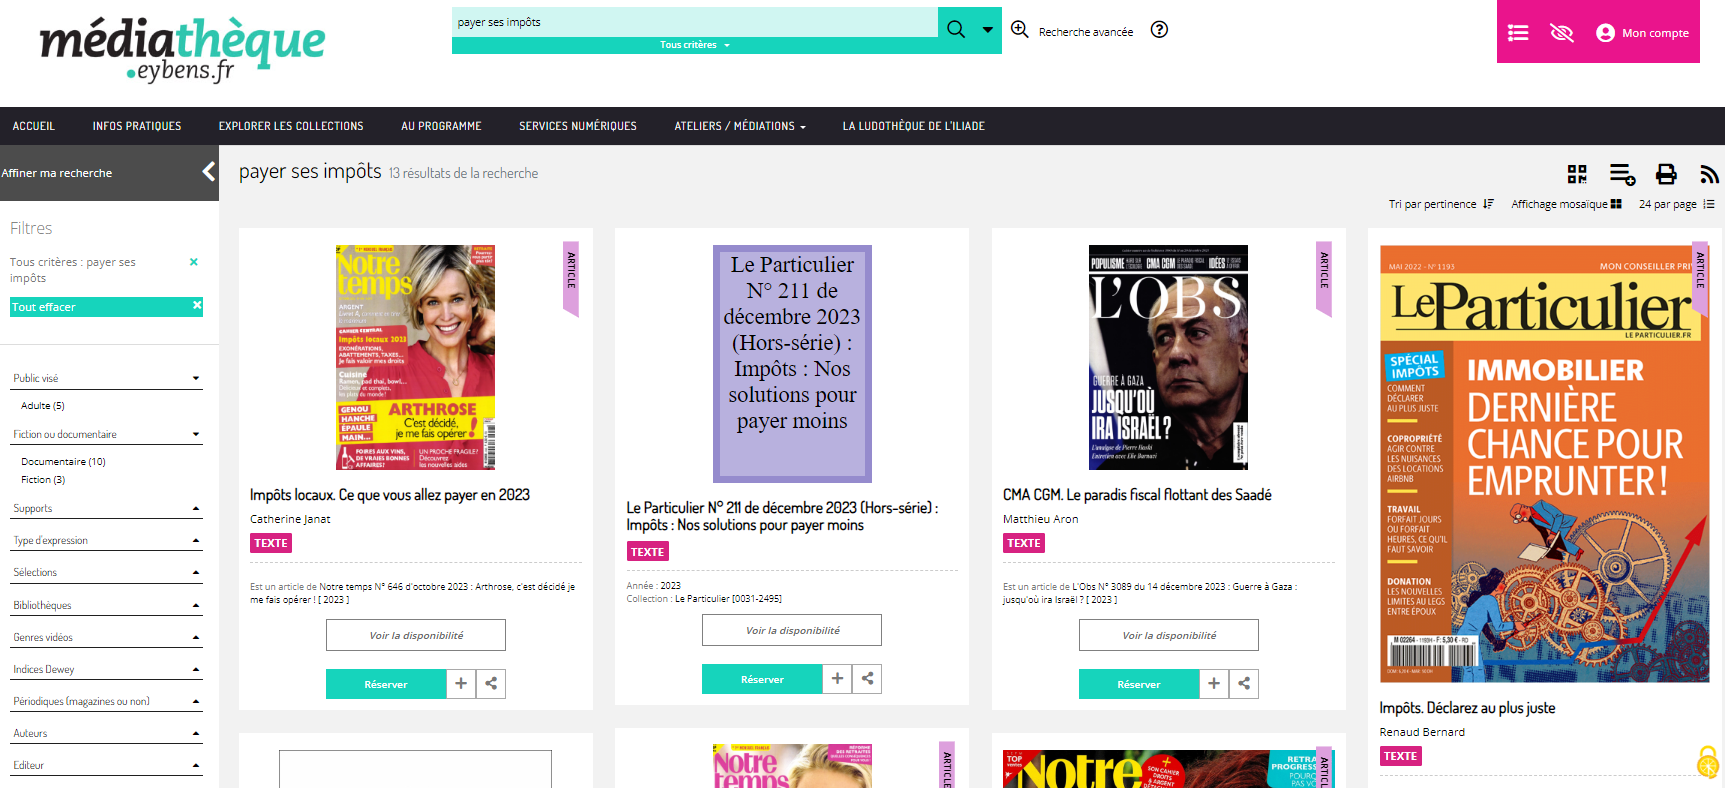The width and height of the screenshot is (1725, 788).
Task: Open 'Recherche avancée' link
Action: (1085, 32)
